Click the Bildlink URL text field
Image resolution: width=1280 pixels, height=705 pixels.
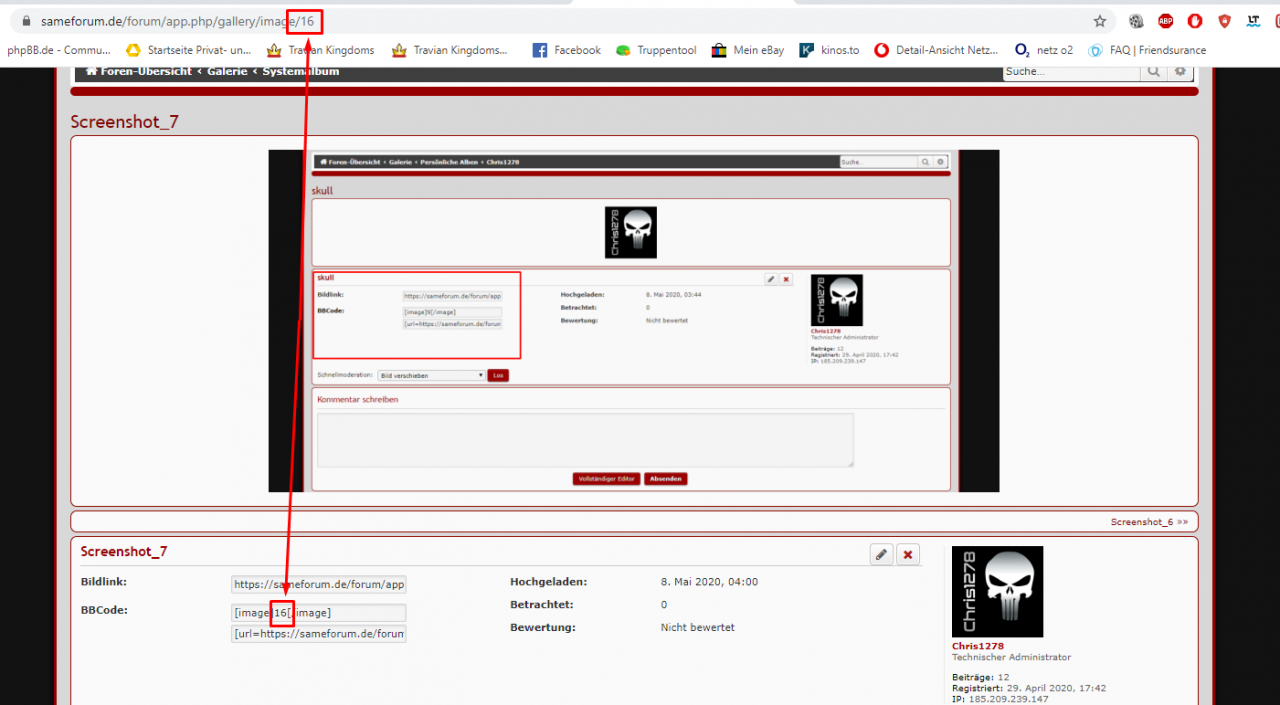pyautogui.click(x=318, y=584)
